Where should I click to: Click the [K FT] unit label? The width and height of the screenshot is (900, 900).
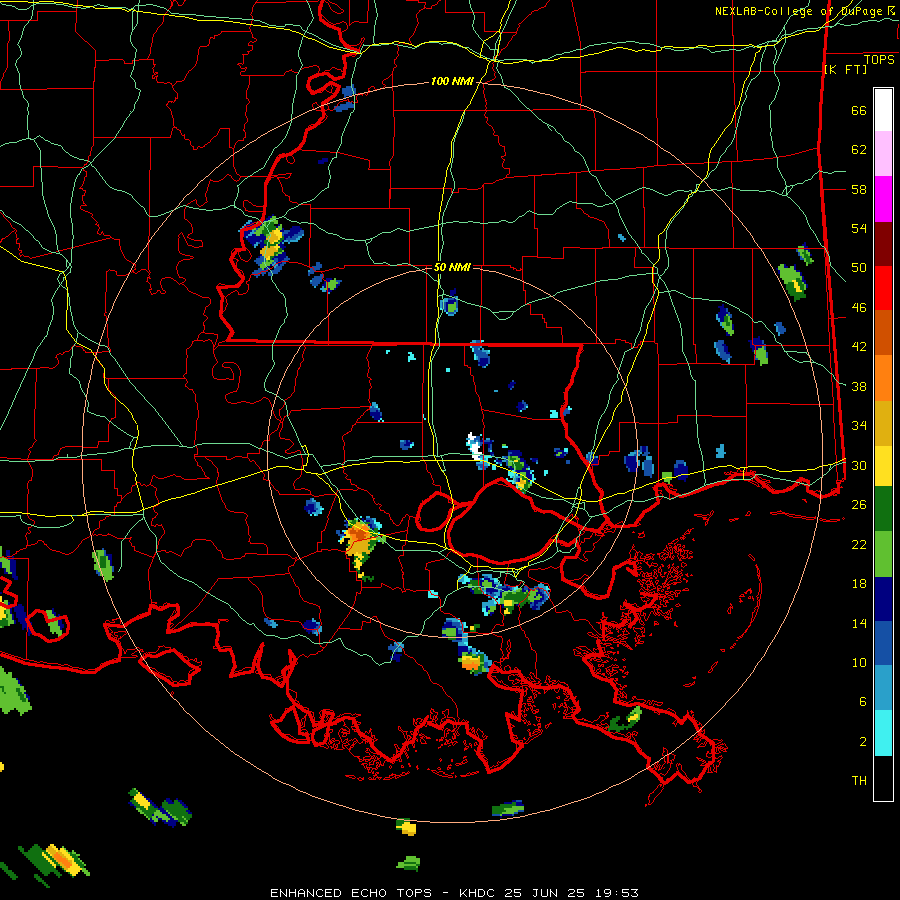pyautogui.click(x=845, y=70)
